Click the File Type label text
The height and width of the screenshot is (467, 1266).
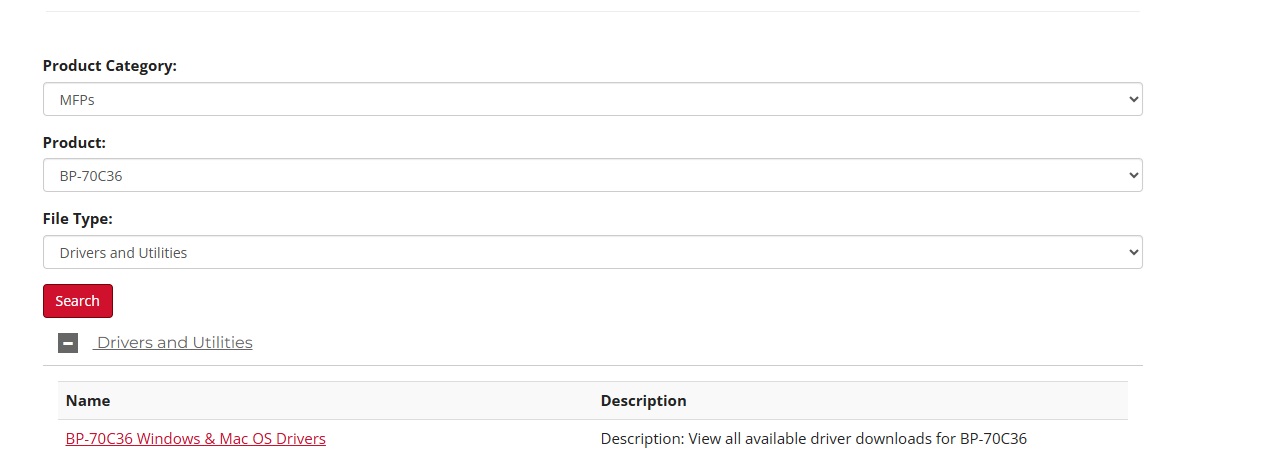[x=78, y=218]
